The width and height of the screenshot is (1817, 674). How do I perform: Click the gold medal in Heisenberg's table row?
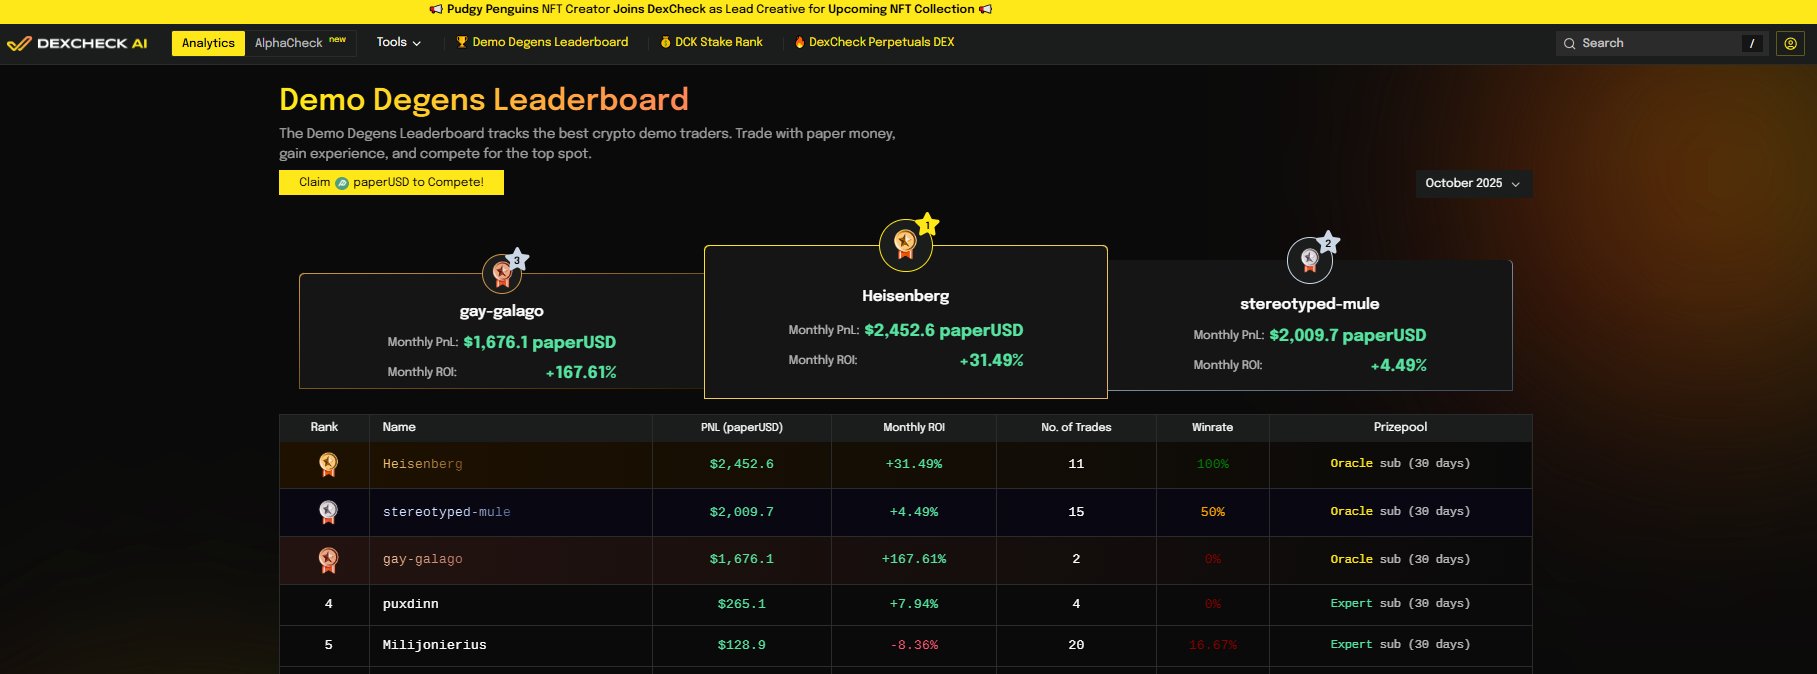[x=328, y=464]
